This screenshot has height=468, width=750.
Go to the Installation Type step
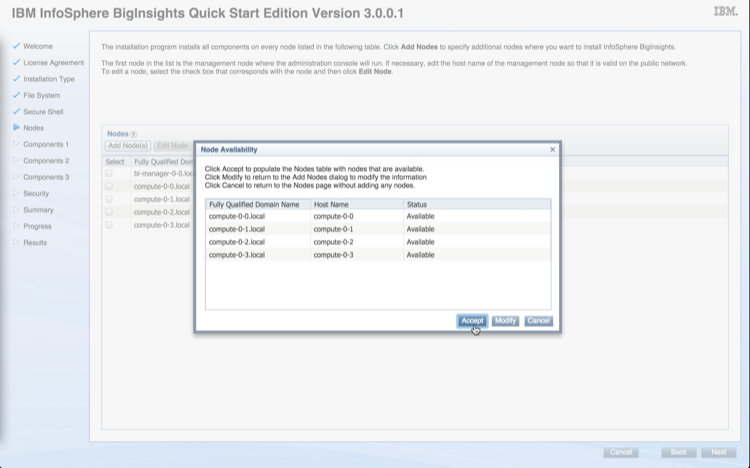[x=49, y=79]
